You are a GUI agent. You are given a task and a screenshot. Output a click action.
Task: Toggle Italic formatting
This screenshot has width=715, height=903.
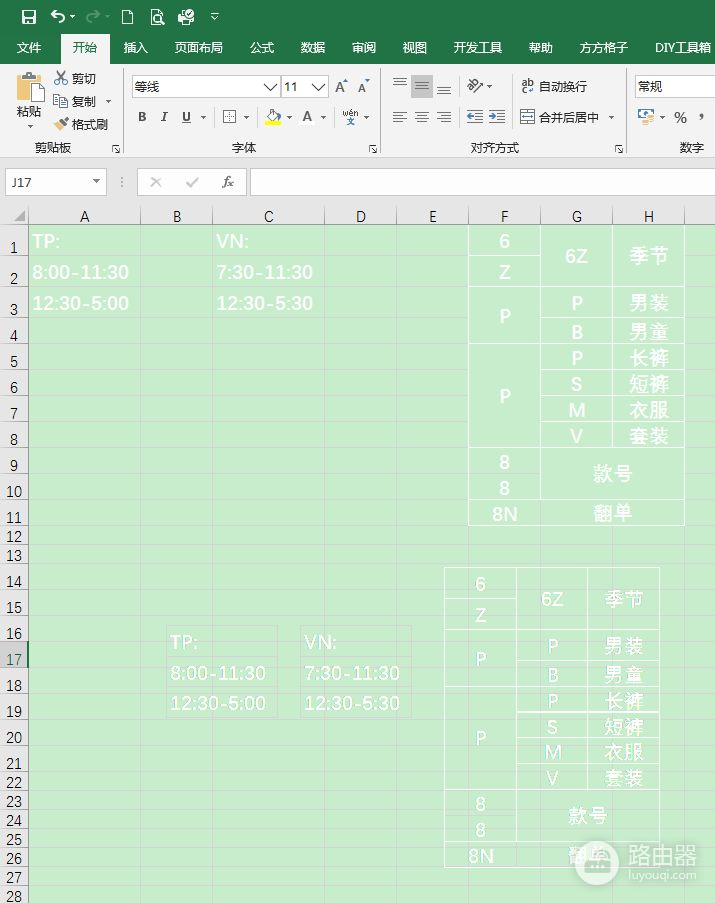point(164,117)
